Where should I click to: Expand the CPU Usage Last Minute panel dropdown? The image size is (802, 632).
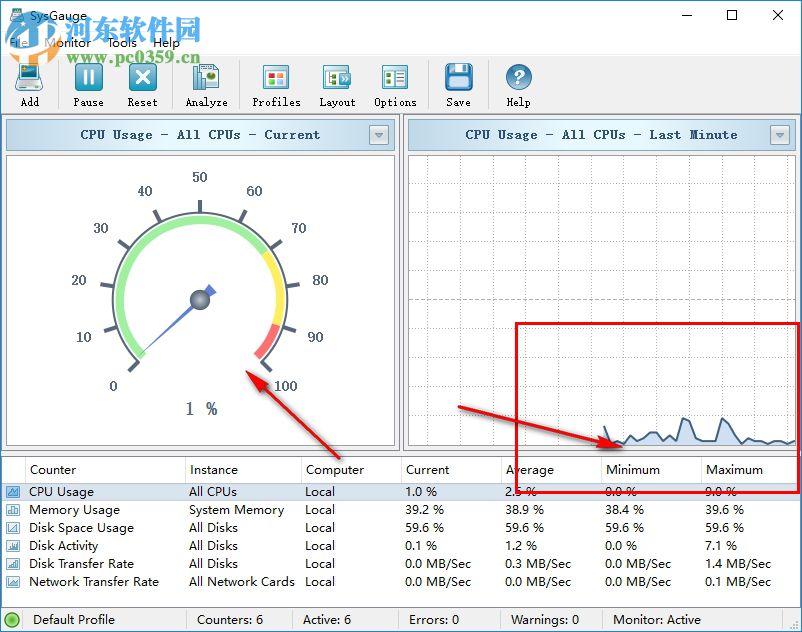(779, 135)
